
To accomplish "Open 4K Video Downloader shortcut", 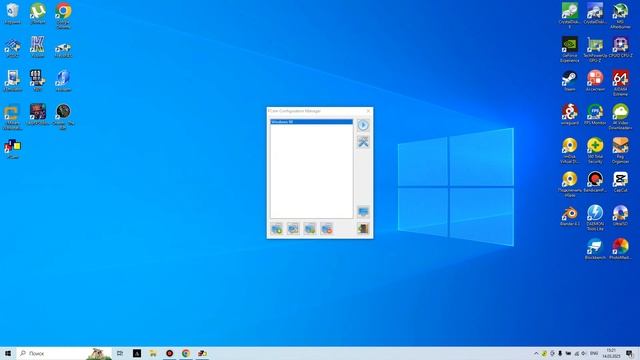I will click(x=620, y=117).
